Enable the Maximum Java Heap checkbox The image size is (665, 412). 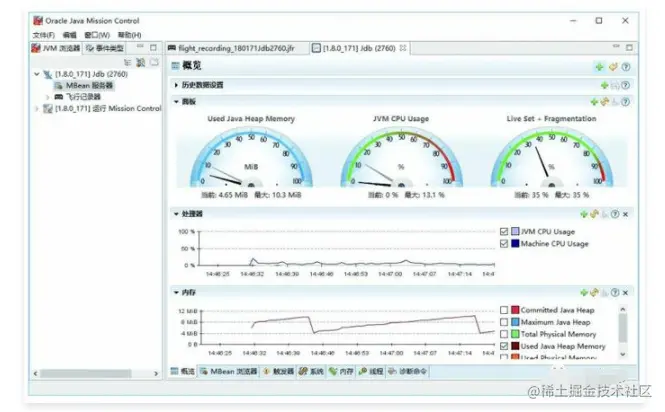(x=504, y=322)
